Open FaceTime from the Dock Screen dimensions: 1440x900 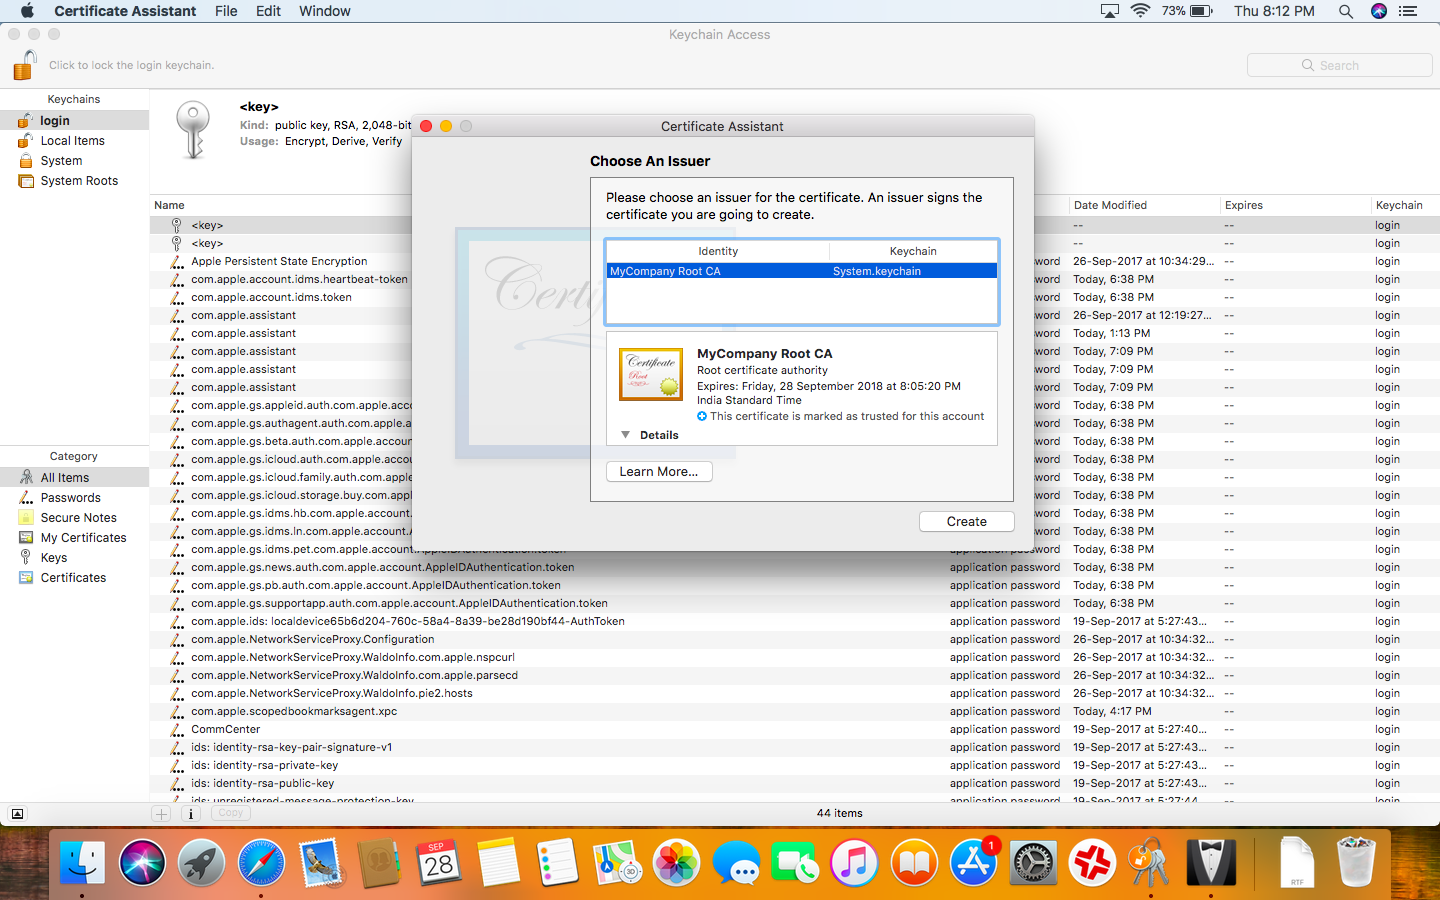[x=796, y=862]
